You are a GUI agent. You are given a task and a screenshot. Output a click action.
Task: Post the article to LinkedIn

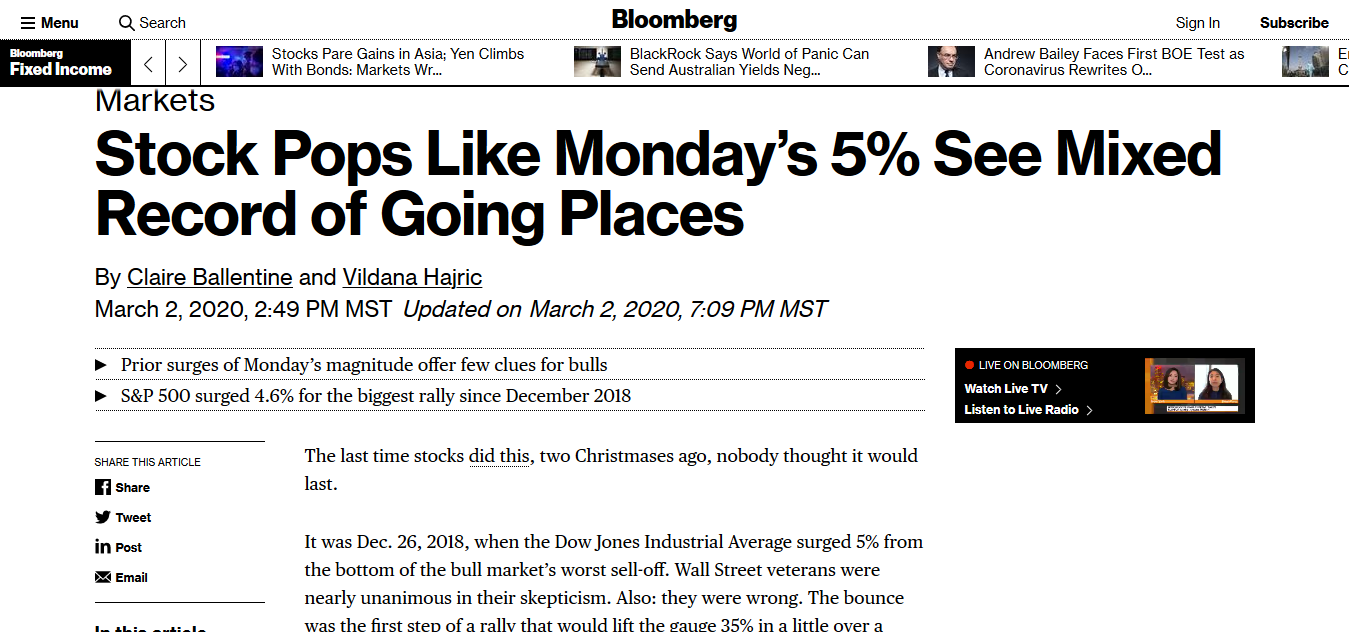click(x=118, y=547)
